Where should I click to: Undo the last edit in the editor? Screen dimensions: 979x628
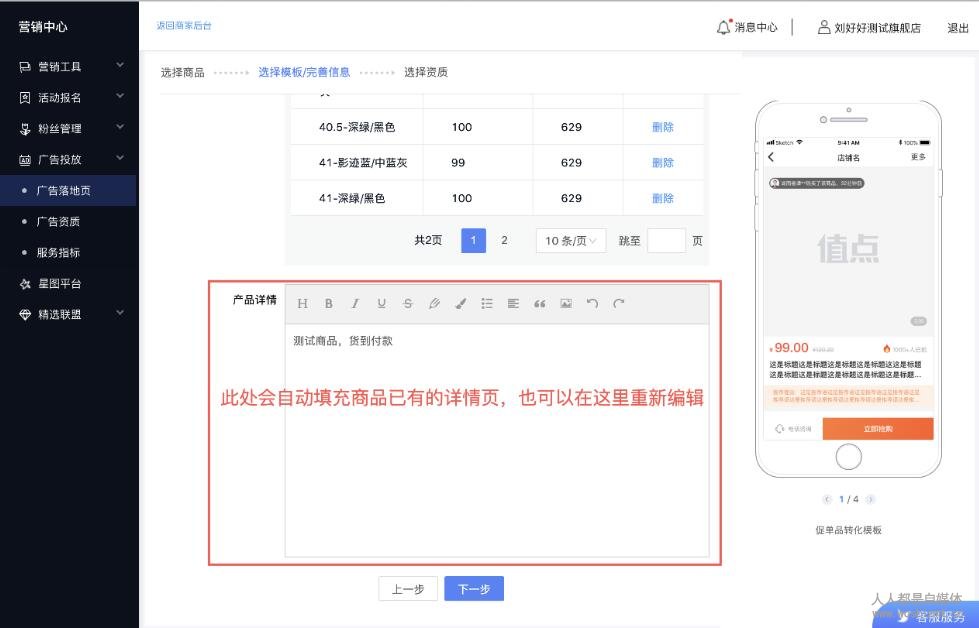(592, 304)
